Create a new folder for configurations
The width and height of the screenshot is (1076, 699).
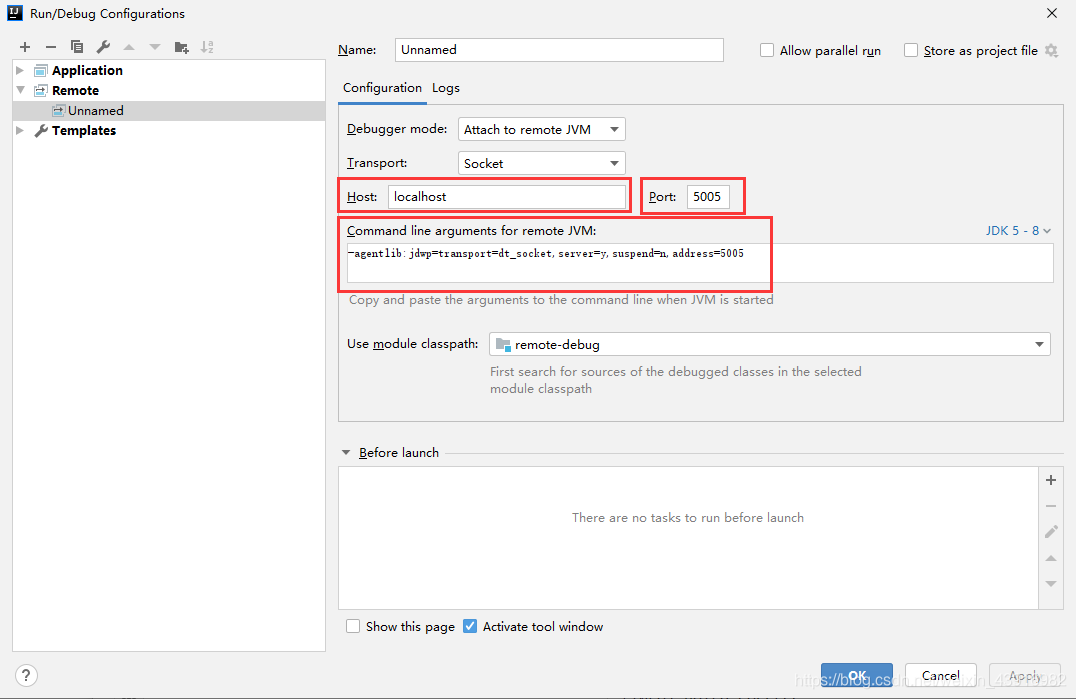pos(181,47)
